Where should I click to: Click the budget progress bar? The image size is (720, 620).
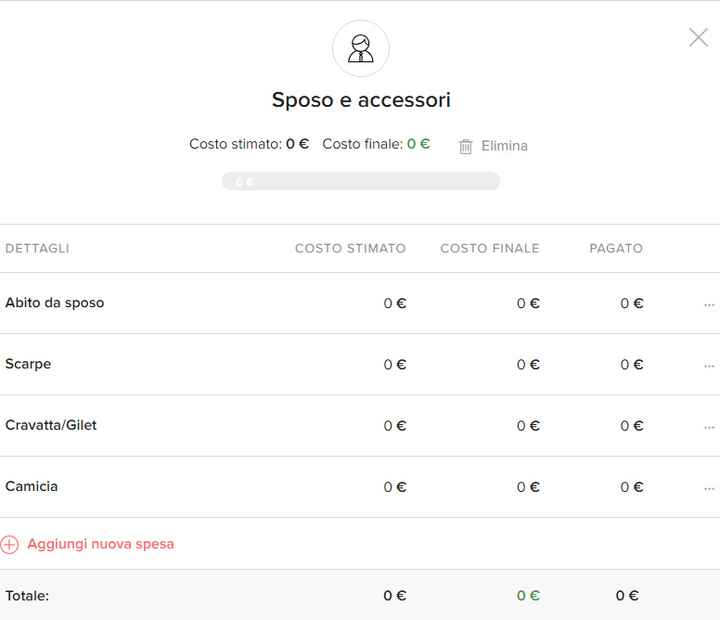tap(361, 181)
